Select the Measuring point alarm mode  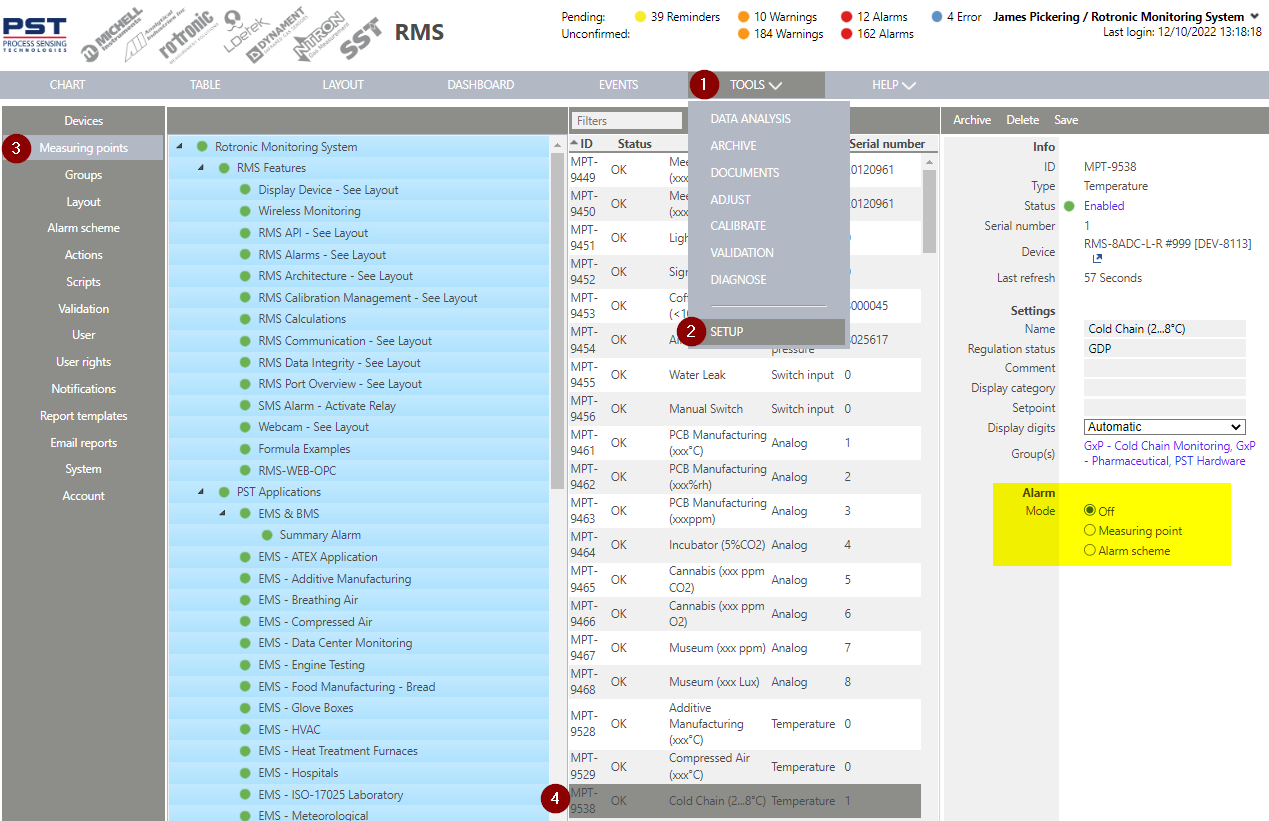point(1090,531)
